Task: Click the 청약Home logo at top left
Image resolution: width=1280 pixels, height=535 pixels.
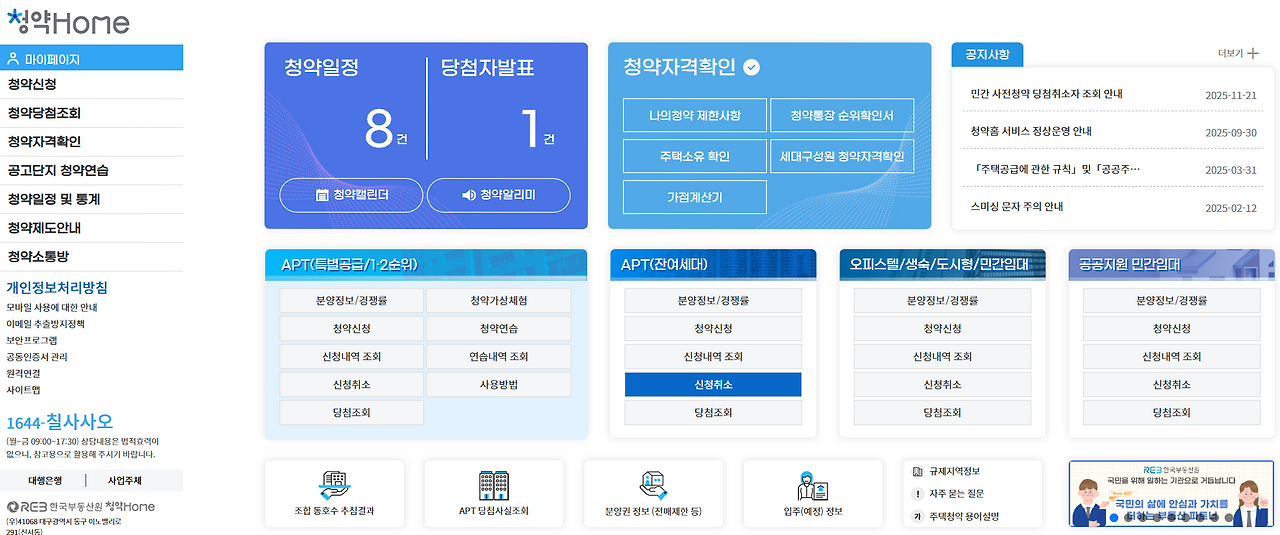Action: [x=68, y=21]
